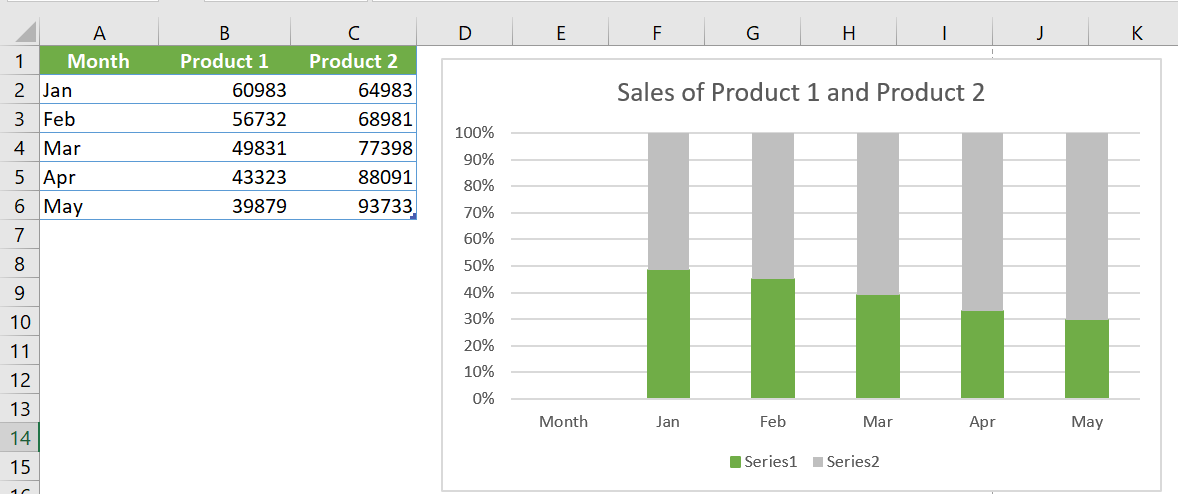Click the 100% vertical axis label
This screenshot has height=494, width=1178.
[x=475, y=133]
